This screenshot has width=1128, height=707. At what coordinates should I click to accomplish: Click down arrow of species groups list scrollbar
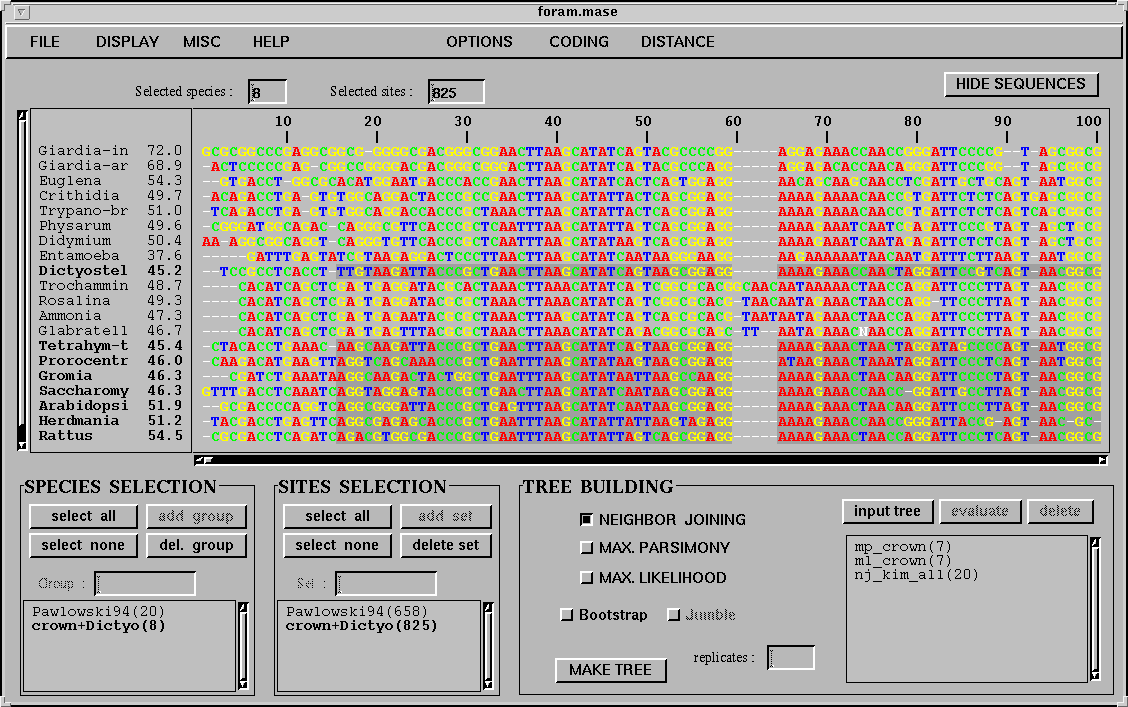point(243,685)
